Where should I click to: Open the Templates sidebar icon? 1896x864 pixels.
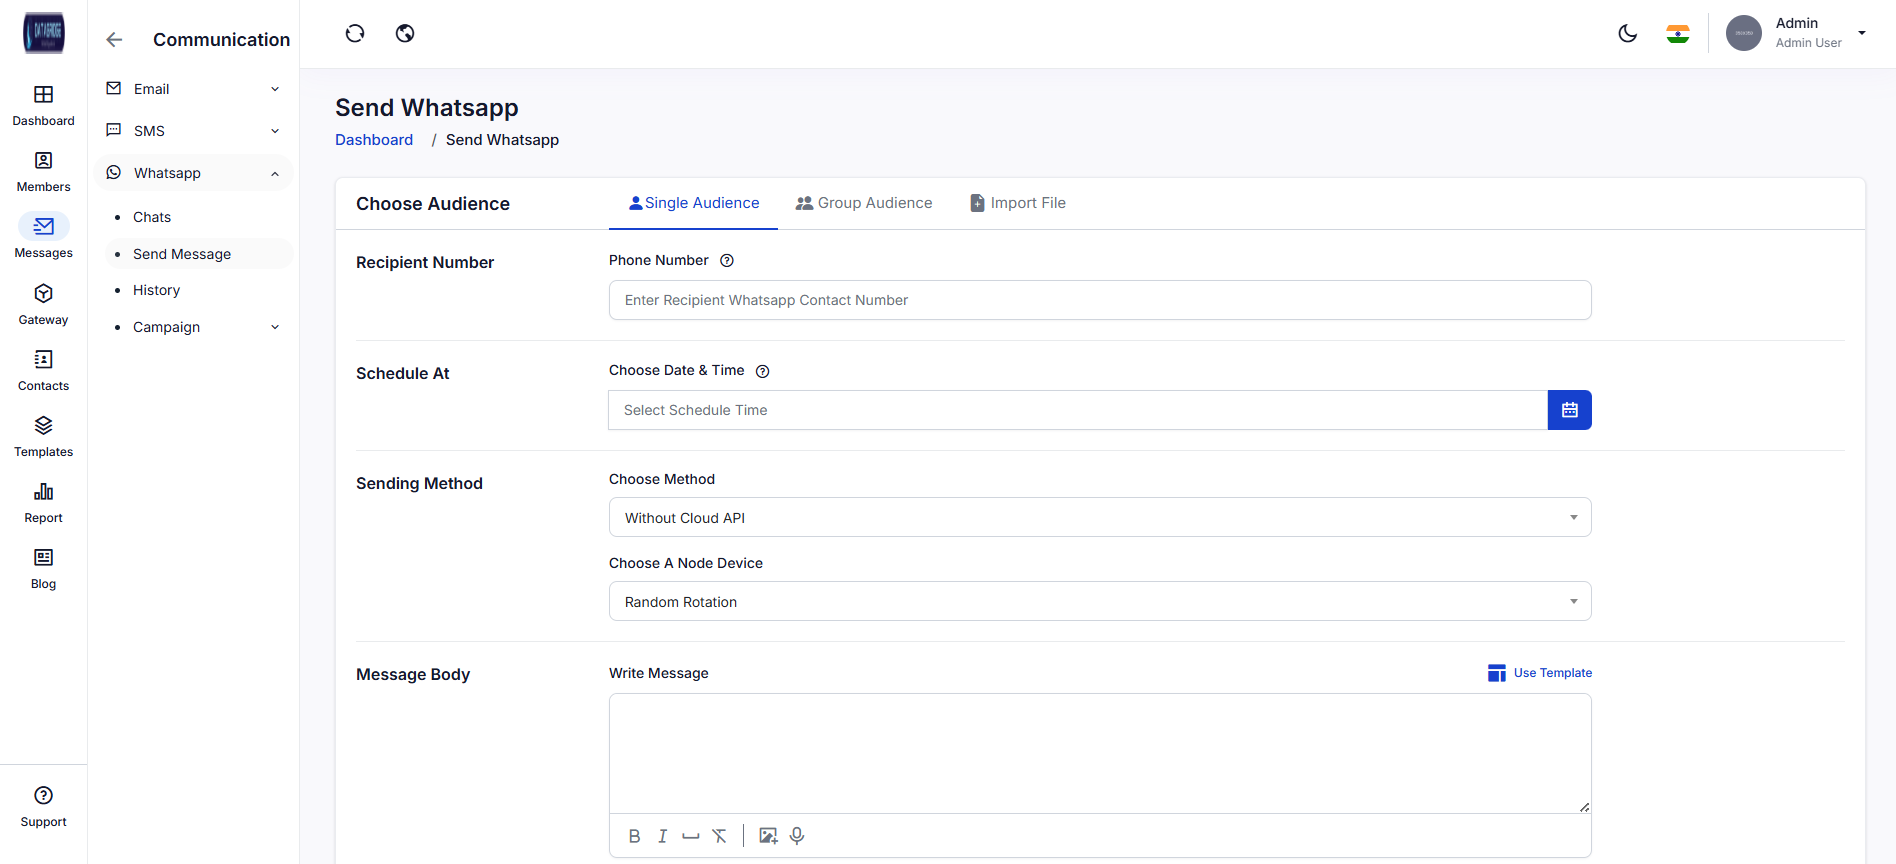tap(43, 436)
